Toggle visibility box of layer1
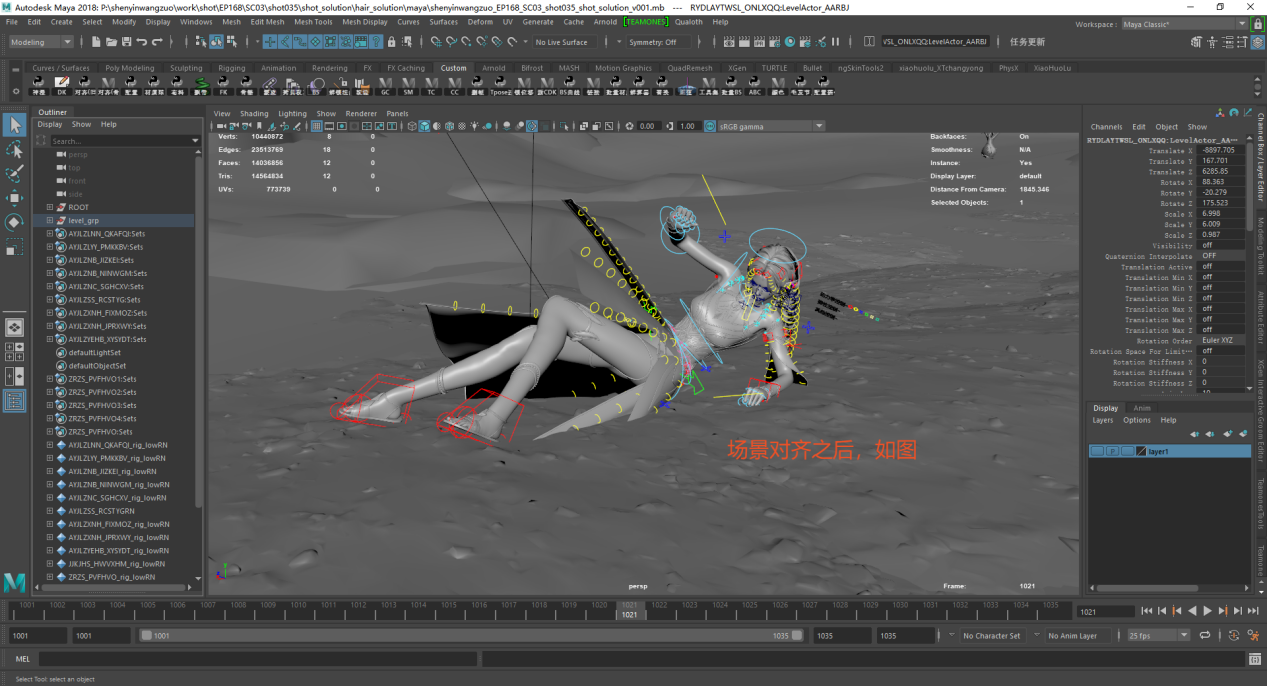Image resolution: width=1267 pixels, height=686 pixels. coord(1097,452)
